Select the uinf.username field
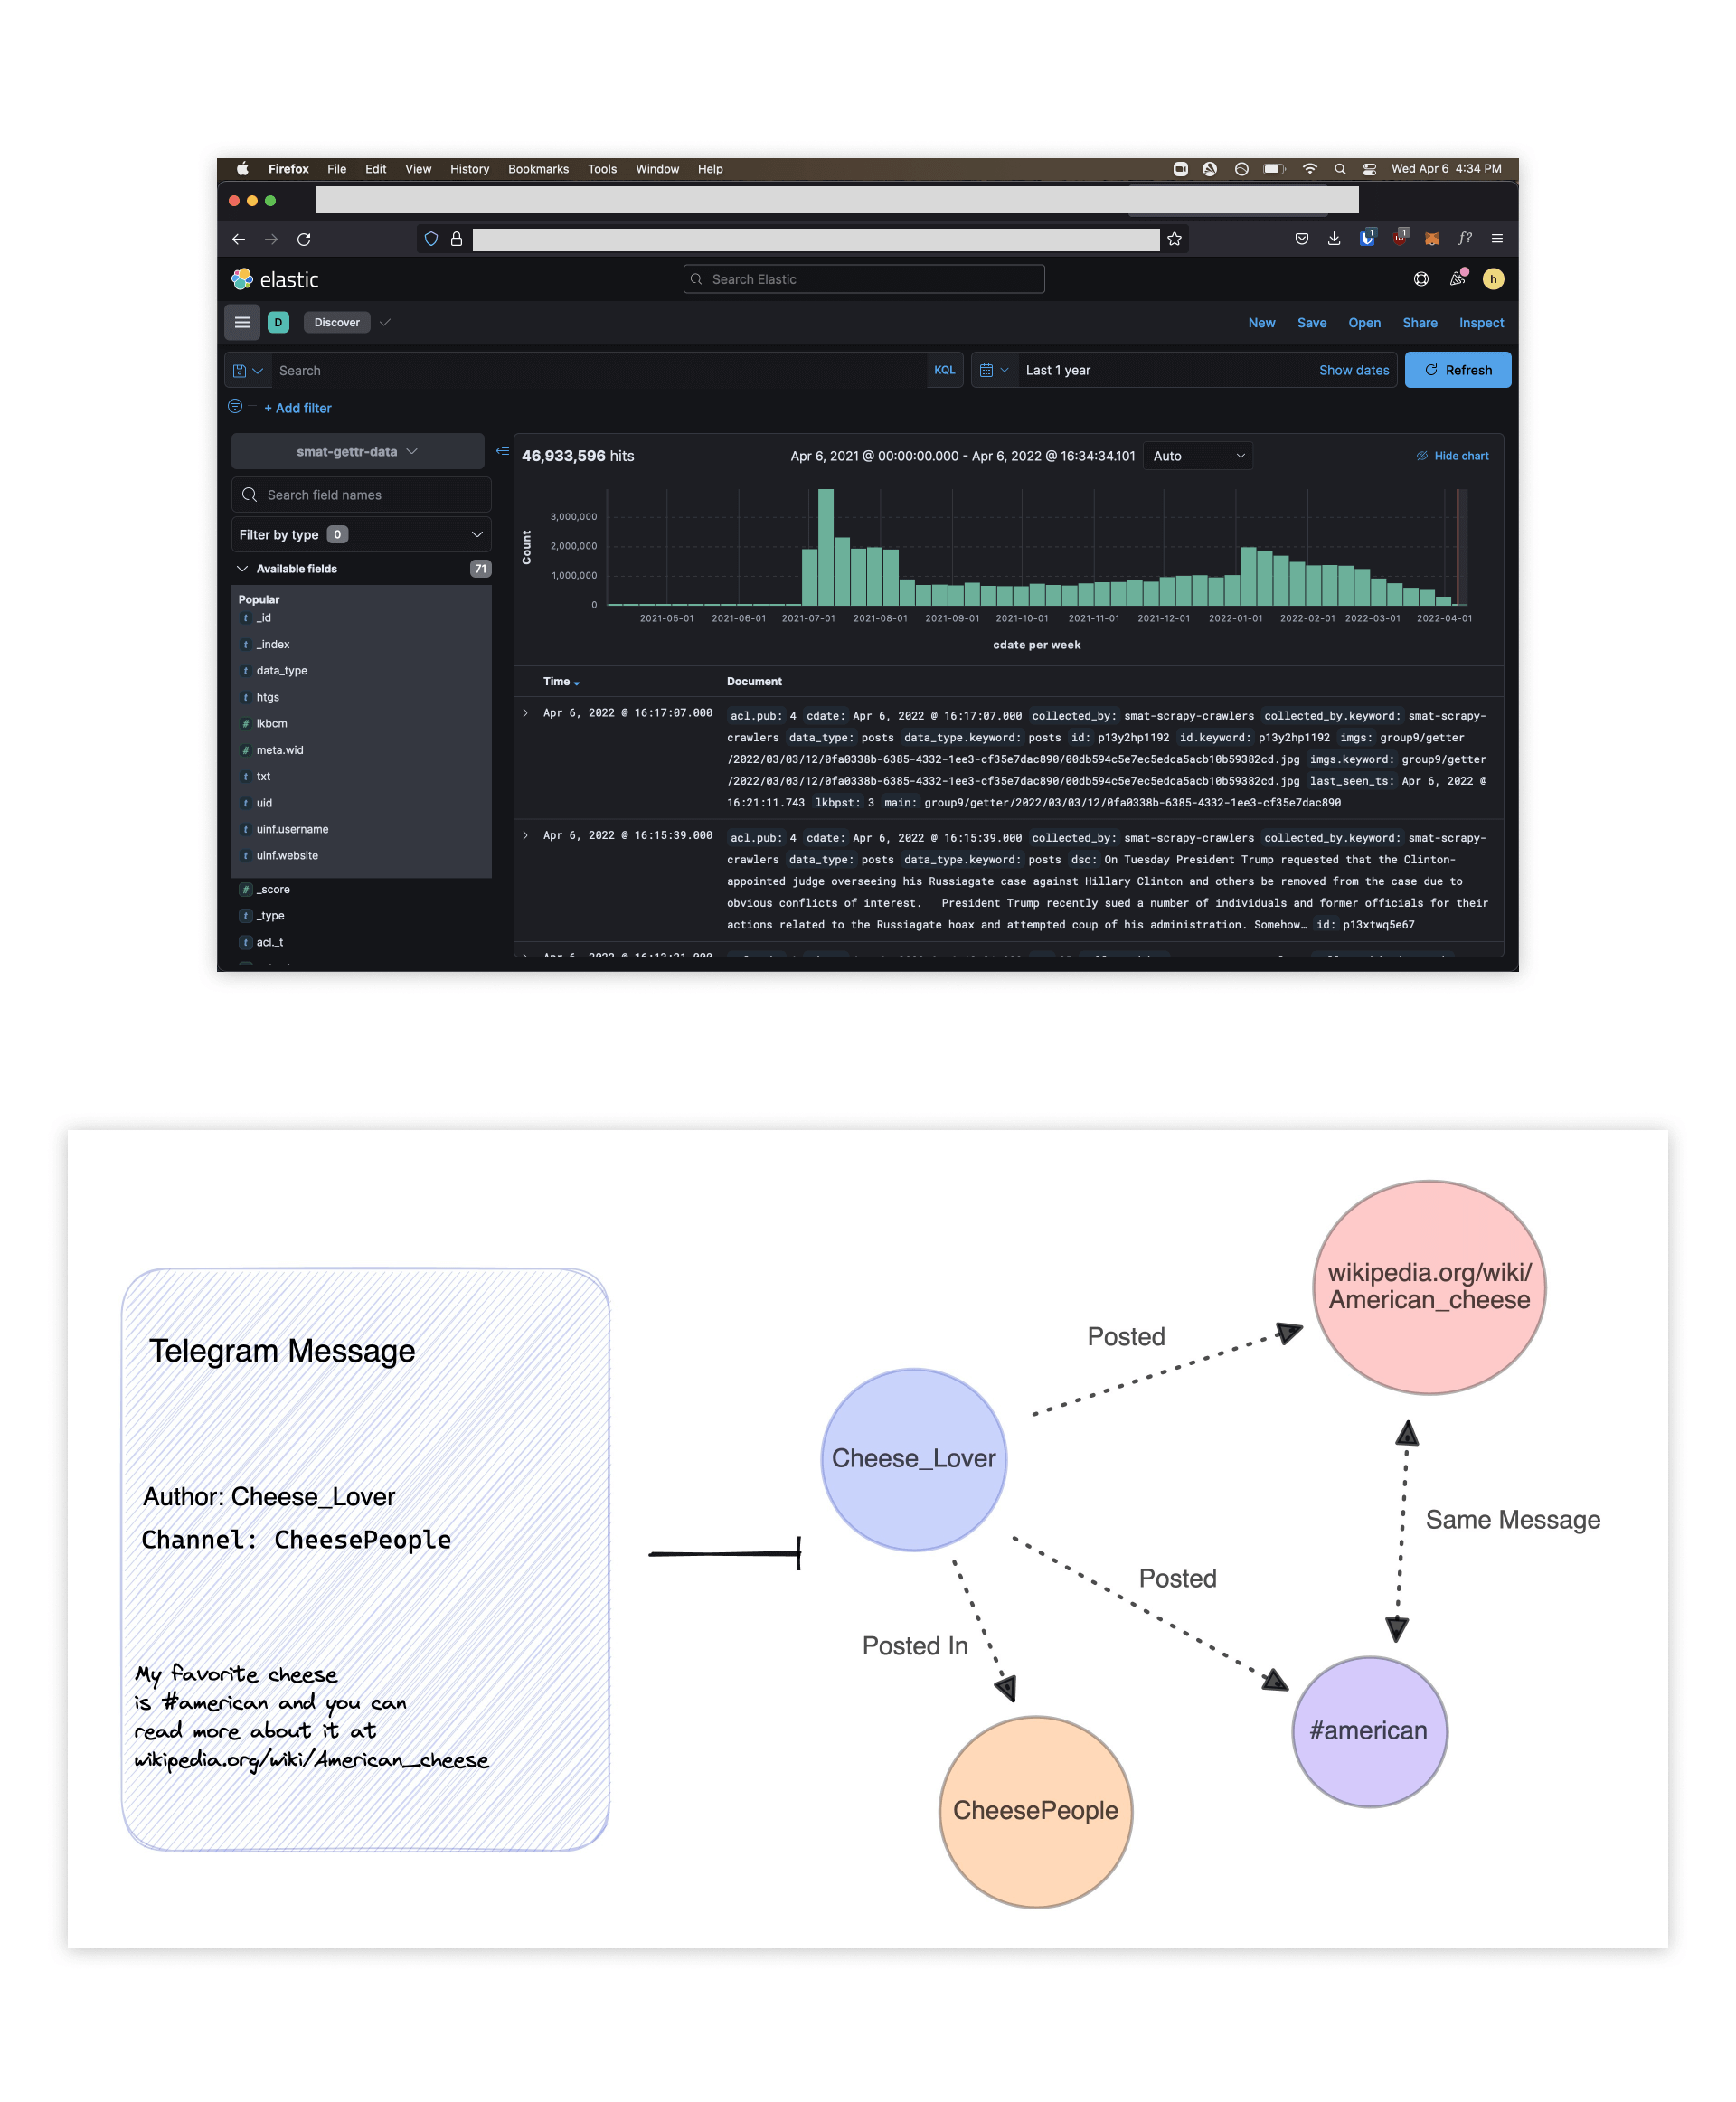 coord(292,829)
